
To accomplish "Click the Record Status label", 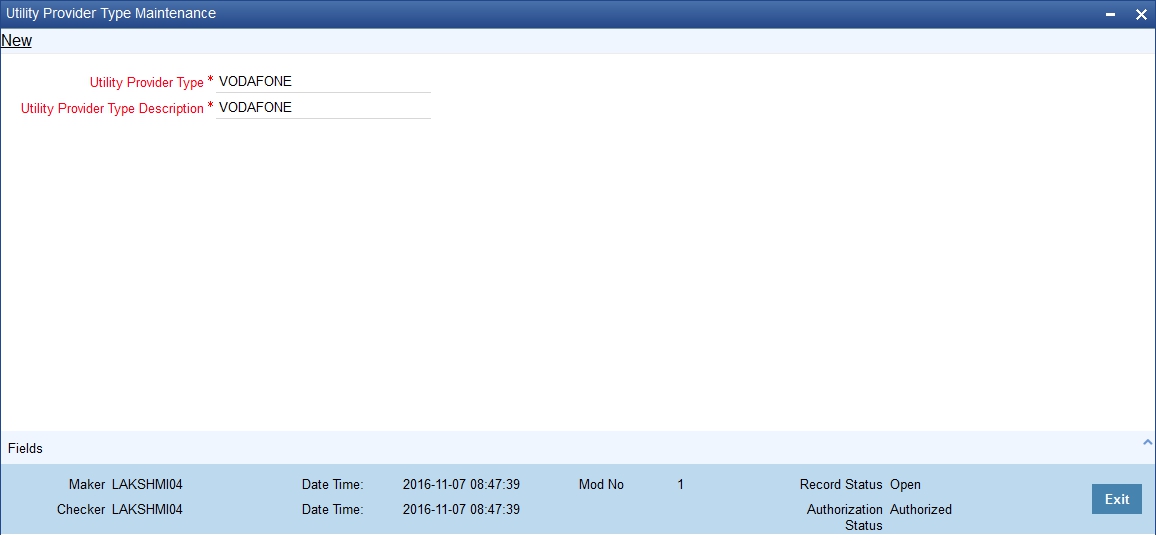I will (841, 484).
